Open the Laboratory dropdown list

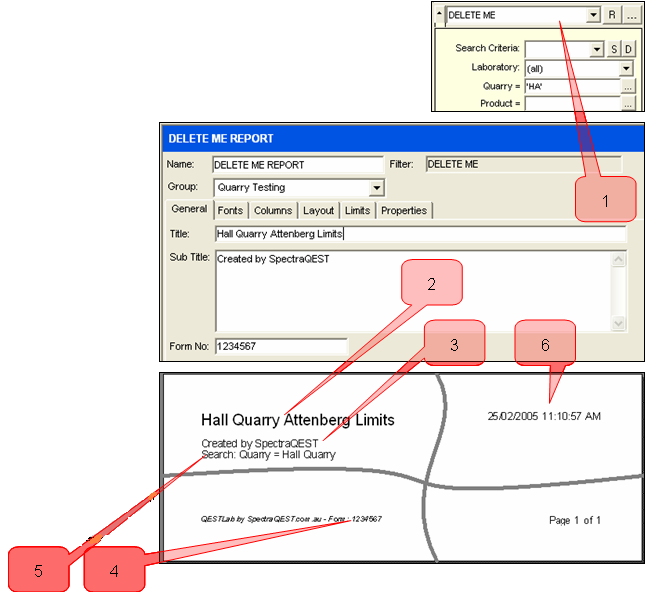pos(626,68)
